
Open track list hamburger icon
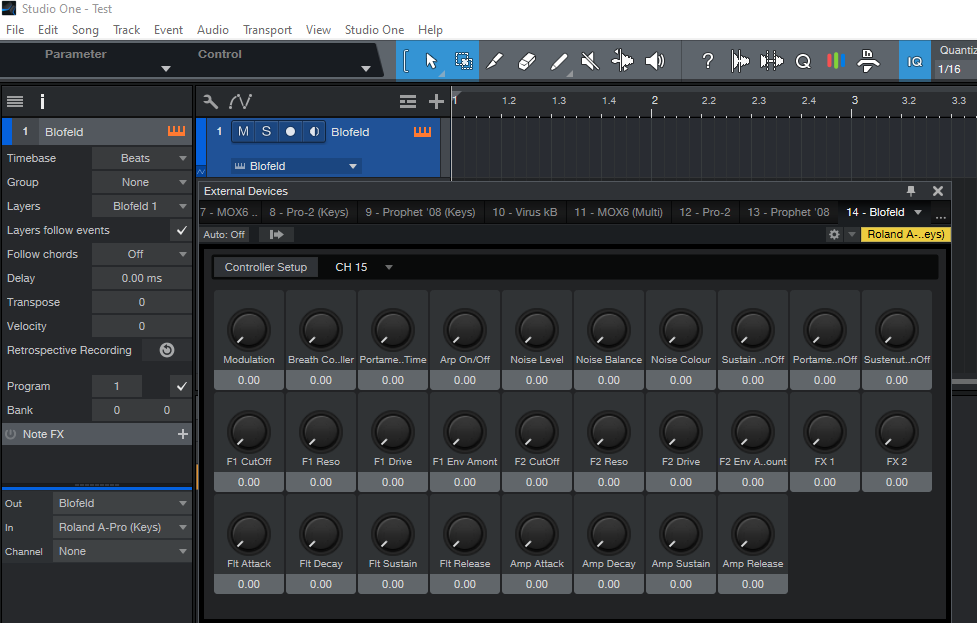click(15, 102)
